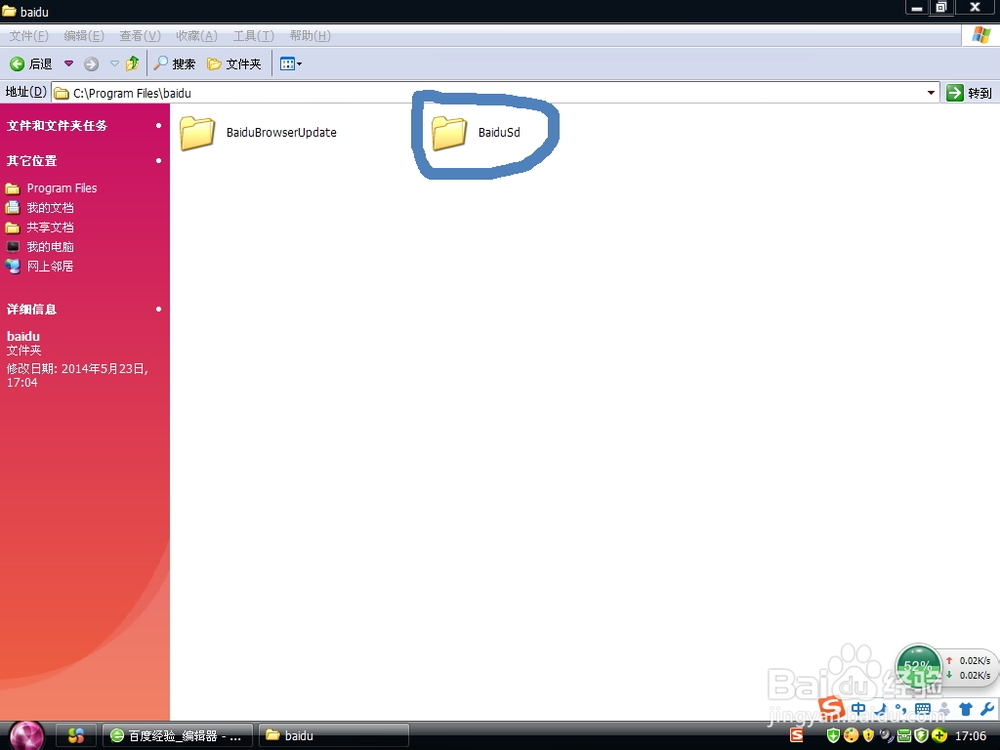Click the baidu taskbar window button
Image resolution: width=1000 pixels, height=750 pixels.
(x=334, y=736)
